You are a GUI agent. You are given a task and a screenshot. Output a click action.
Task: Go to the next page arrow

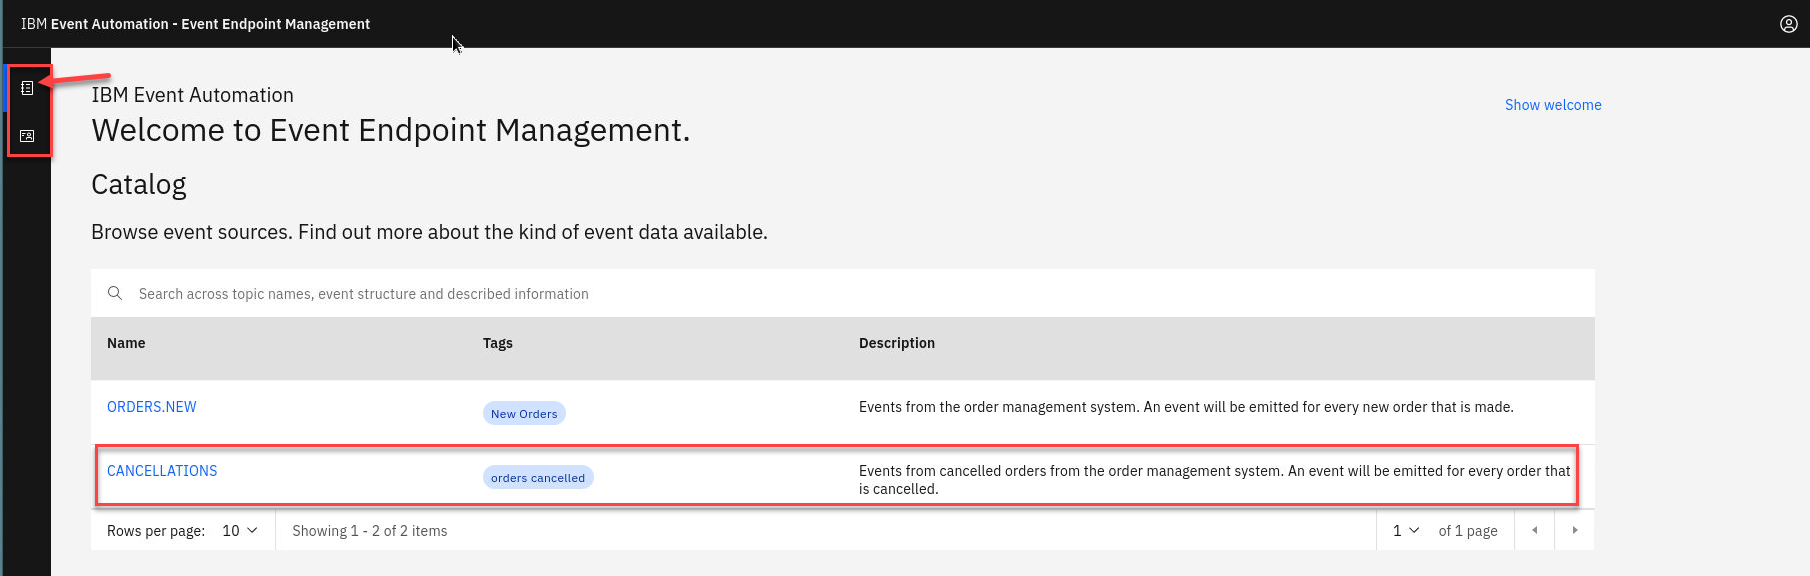(1574, 531)
